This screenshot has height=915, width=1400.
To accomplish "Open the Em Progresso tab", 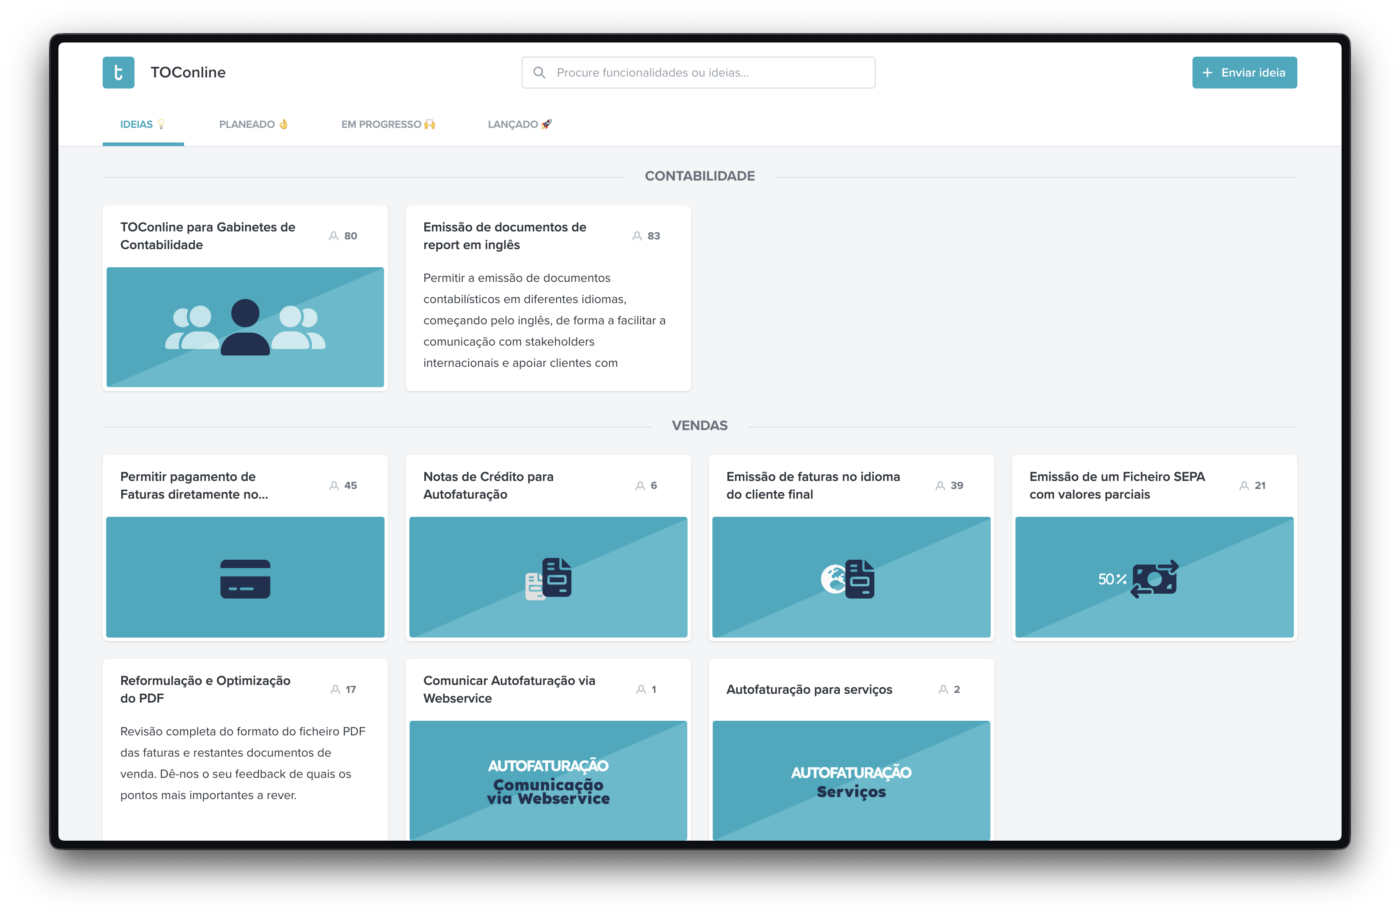I will (388, 125).
